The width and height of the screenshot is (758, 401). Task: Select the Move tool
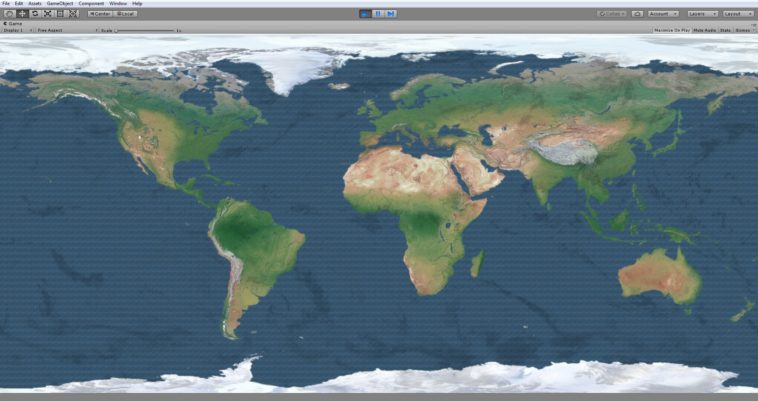pos(22,14)
